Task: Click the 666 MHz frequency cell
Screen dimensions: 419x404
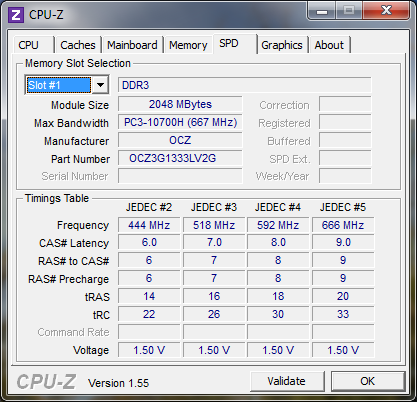Action: coord(343,225)
